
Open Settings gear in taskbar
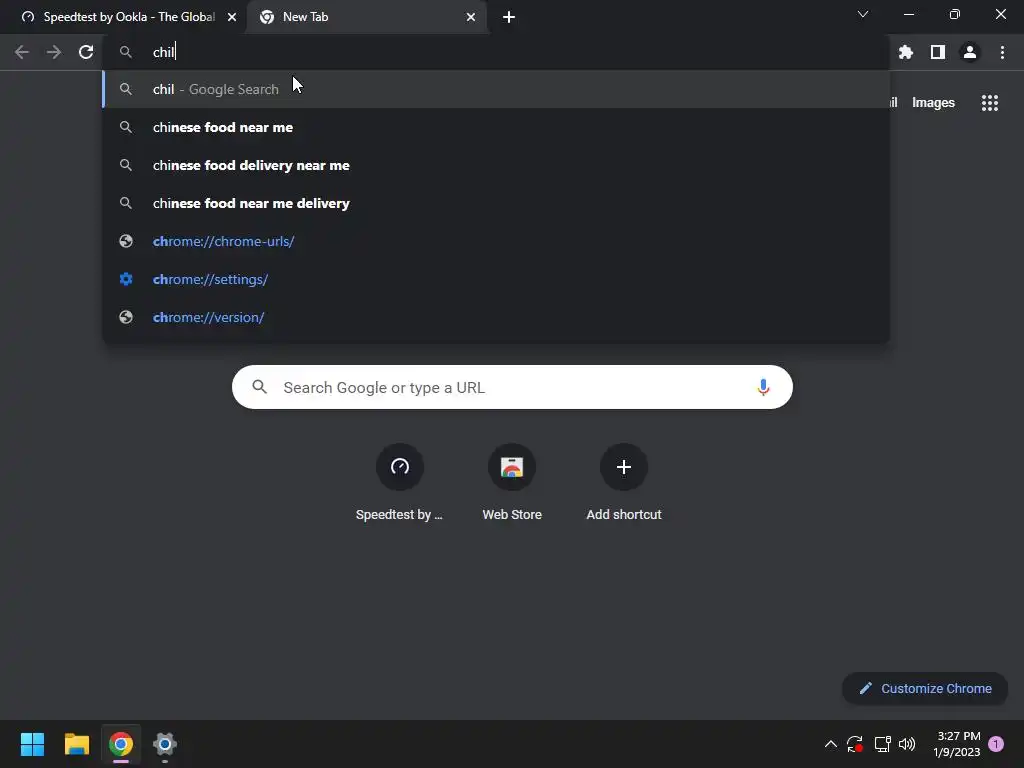pos(165,744)
